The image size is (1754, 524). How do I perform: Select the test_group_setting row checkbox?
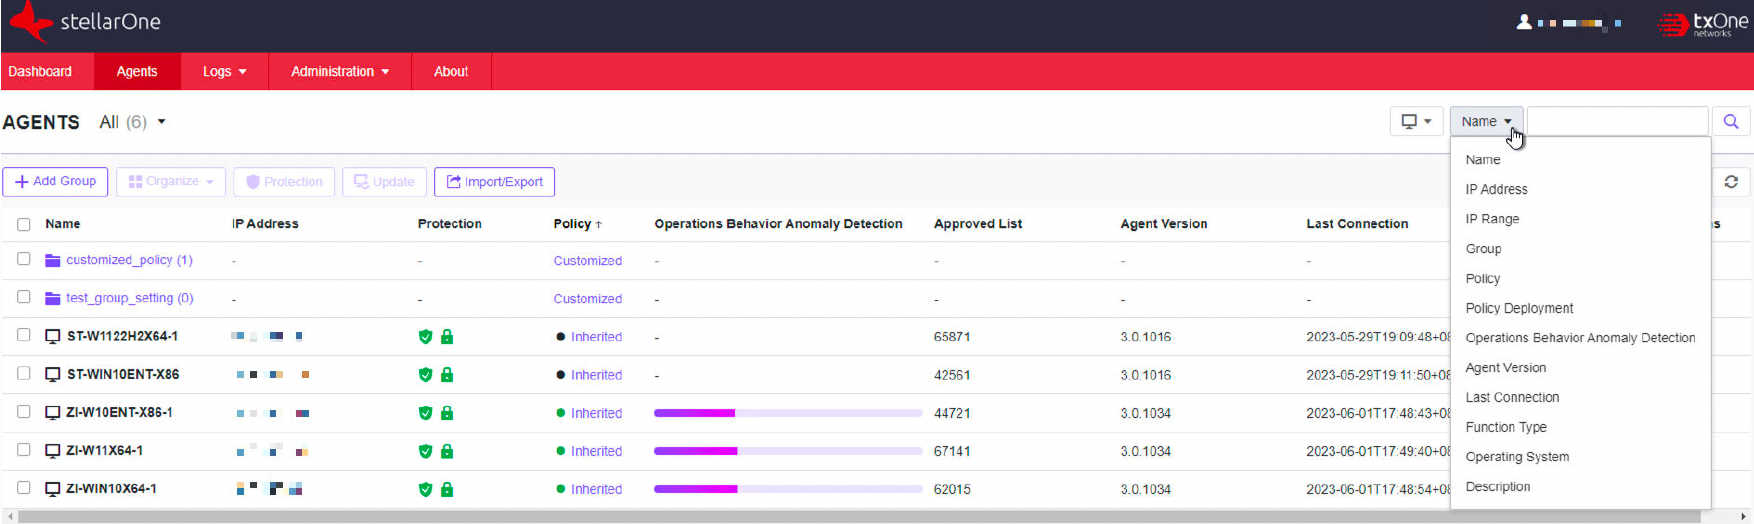24,298
